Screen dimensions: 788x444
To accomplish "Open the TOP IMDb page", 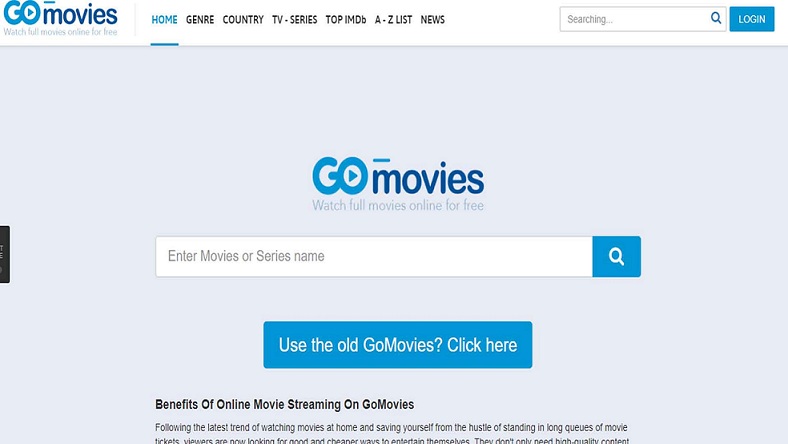I will coord(346,20).
